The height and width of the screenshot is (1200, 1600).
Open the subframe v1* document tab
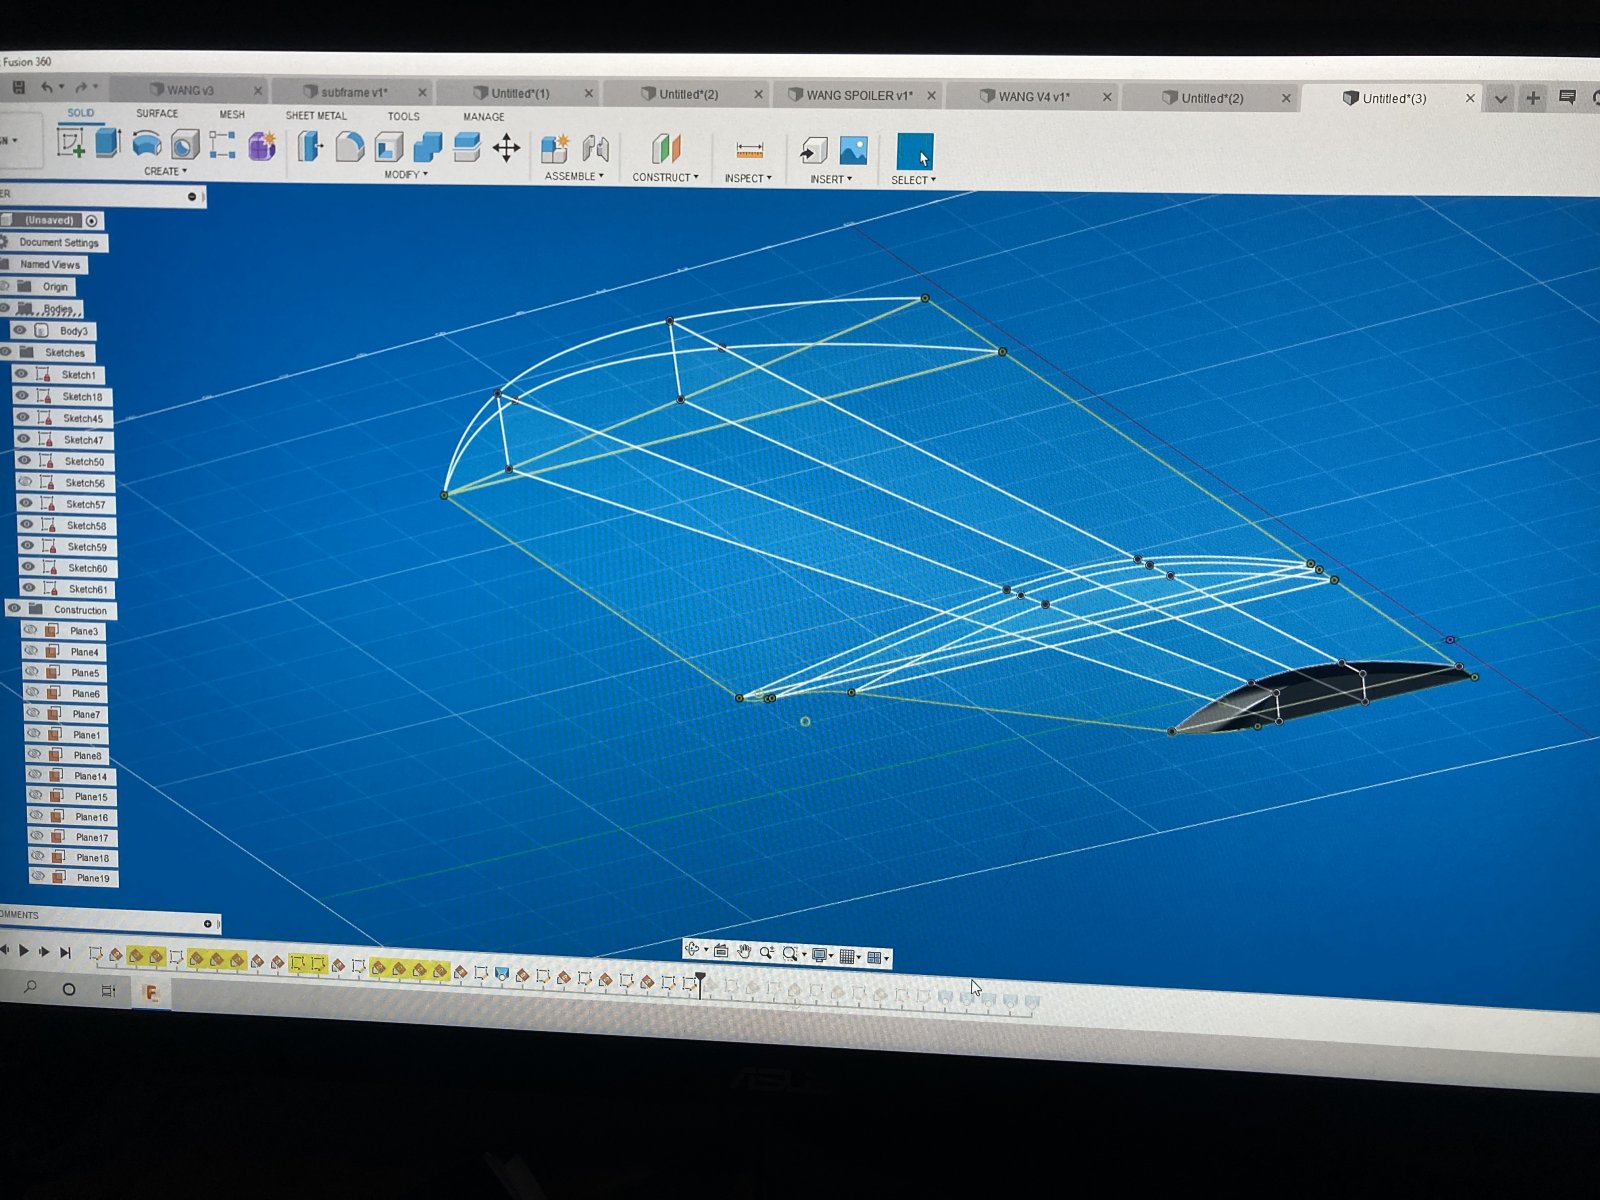(353, 92)
